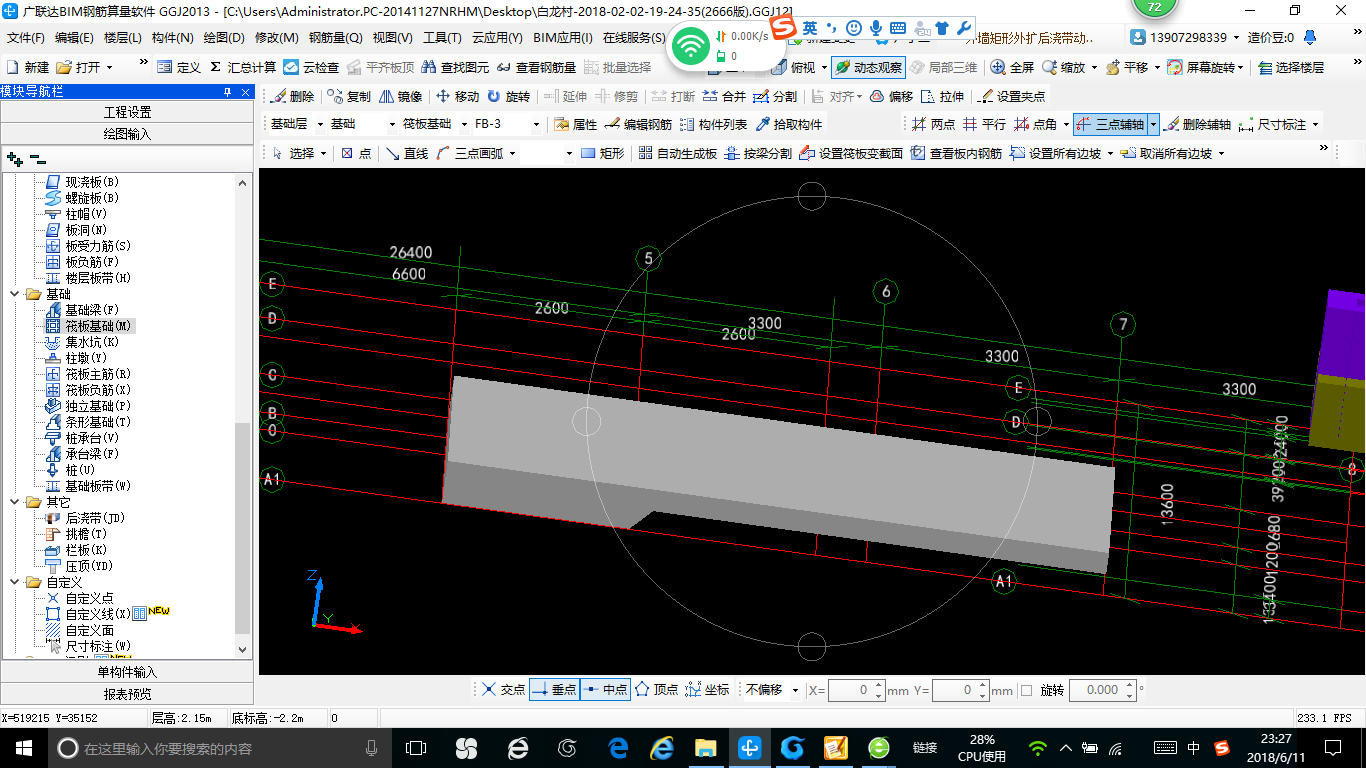Open 单构件输入 panel
1366x768 pixels.
click(127, 672)
